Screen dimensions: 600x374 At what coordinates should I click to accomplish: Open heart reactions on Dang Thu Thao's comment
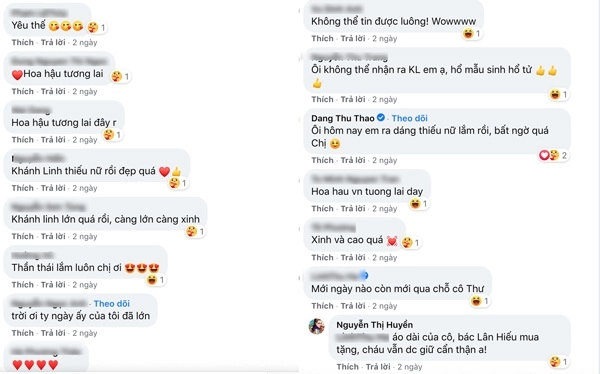[x=544, y=155]
